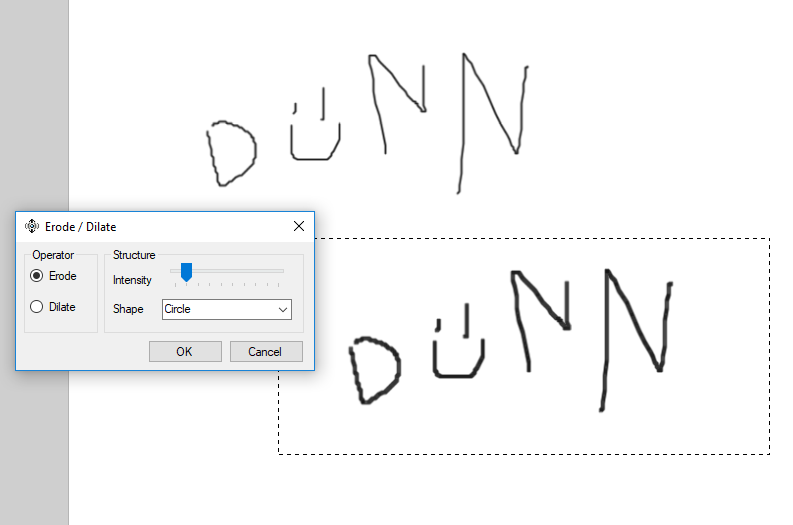Close the Erode / Dilate dialog
Image resolution: width=793 pixels, height=525 pixels.
click(298, 227)
